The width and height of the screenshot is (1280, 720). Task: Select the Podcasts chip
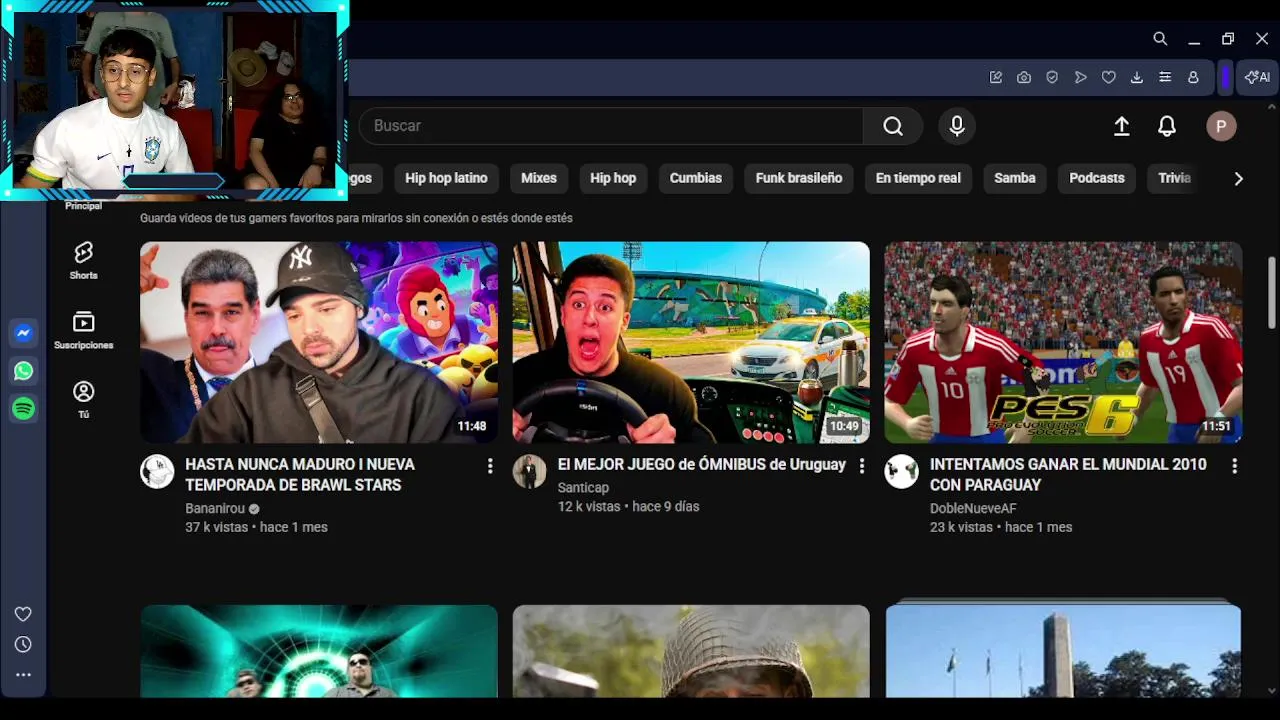1097,178
